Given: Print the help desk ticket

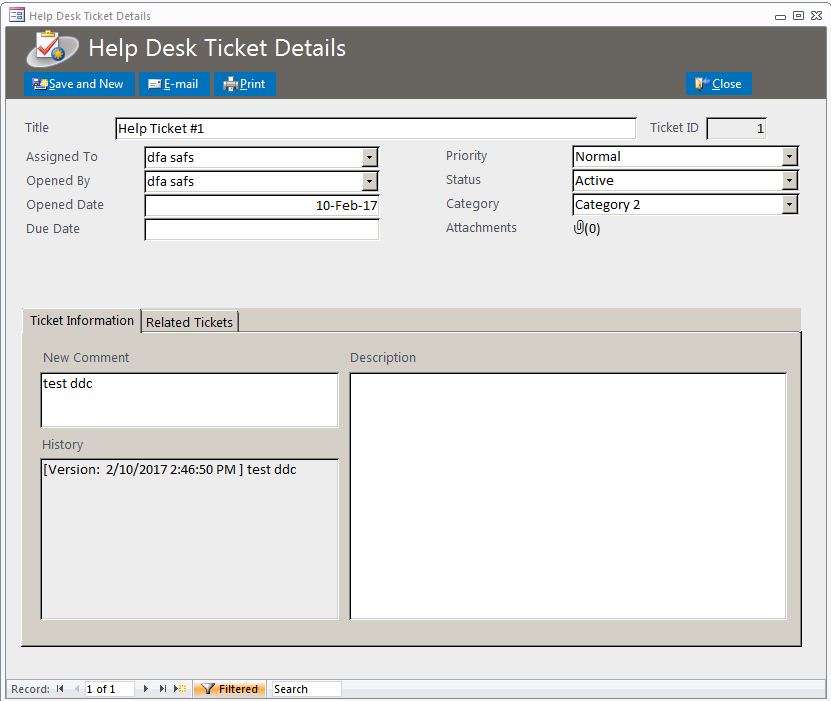Looking at the screenshot, I should (x=244, y=84).
